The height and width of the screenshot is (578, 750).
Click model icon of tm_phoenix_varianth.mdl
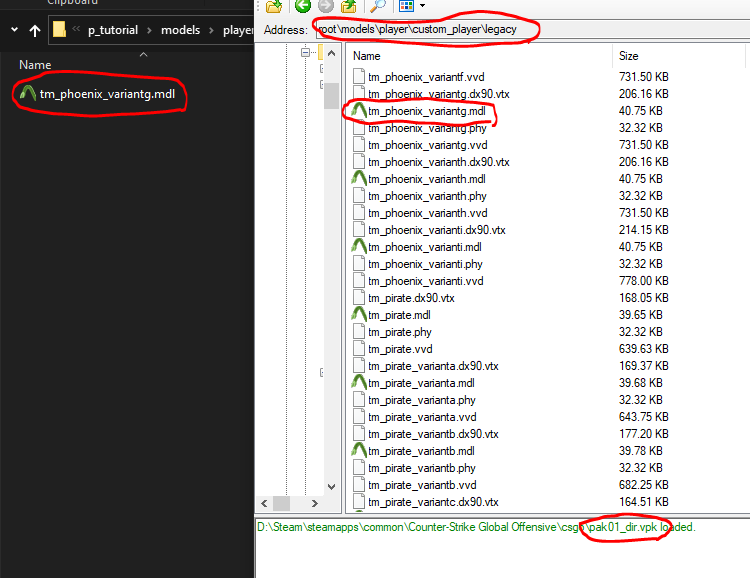coord(359,178)
